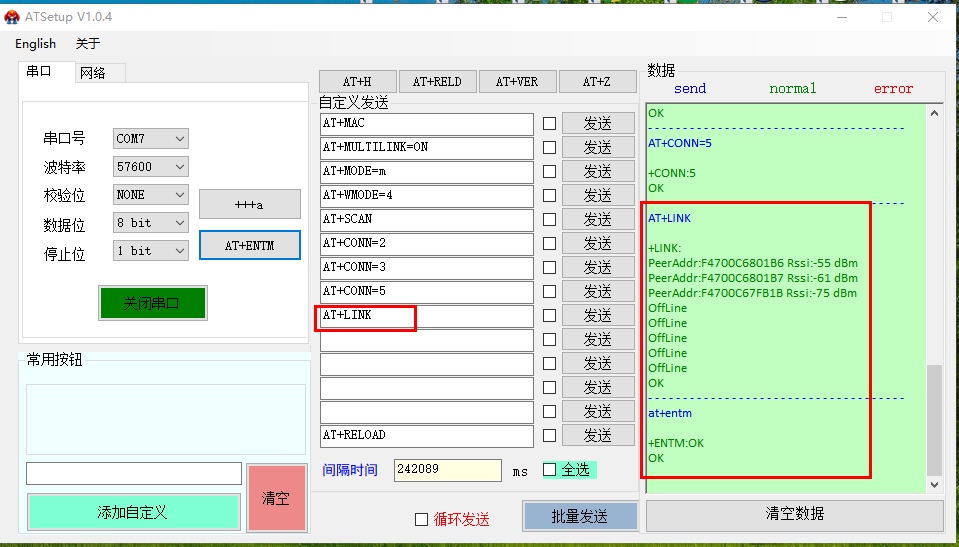Image resolution: width=959 pixels, height=547 pixels.
Task: Enable the 全选 select-all checkbox
Action: pos(550,469)
